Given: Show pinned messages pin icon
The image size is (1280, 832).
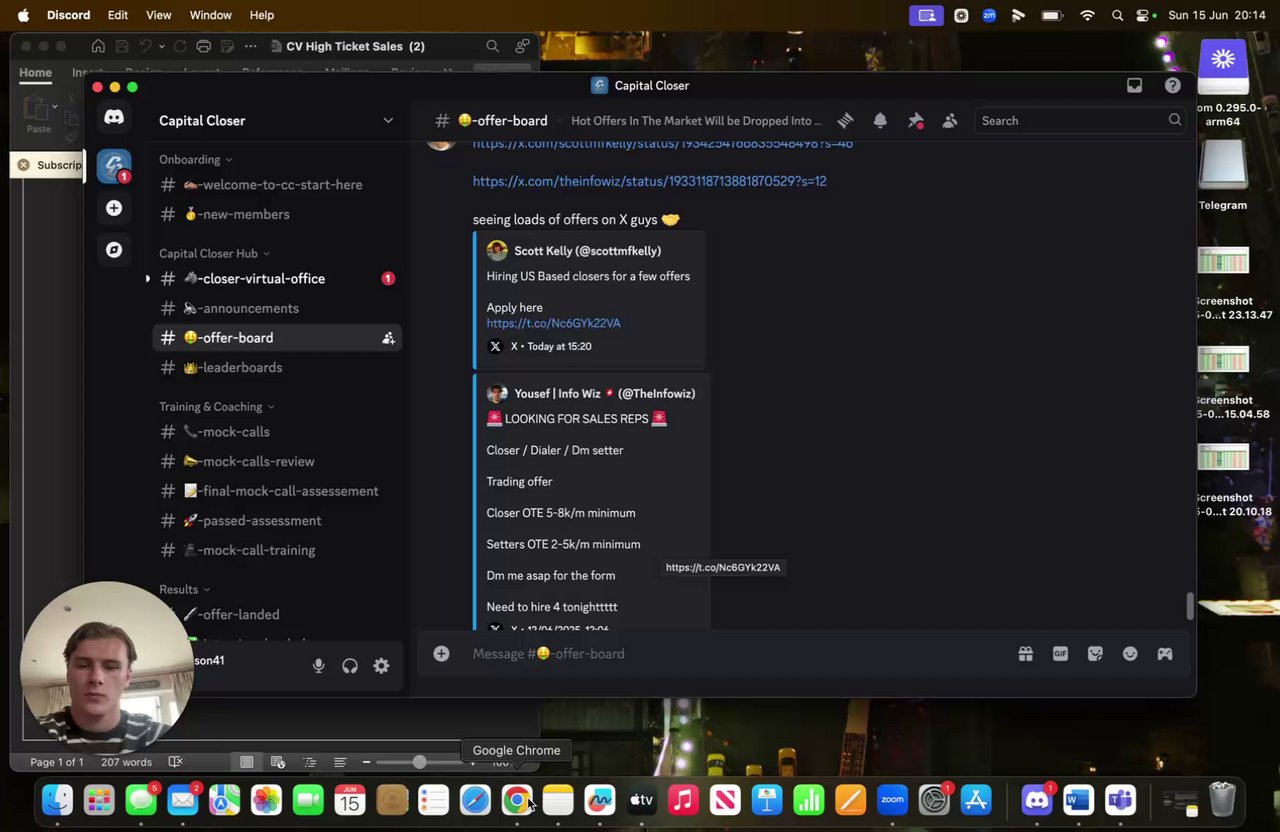Looking at the screenshot, I should tap(915, 120).
